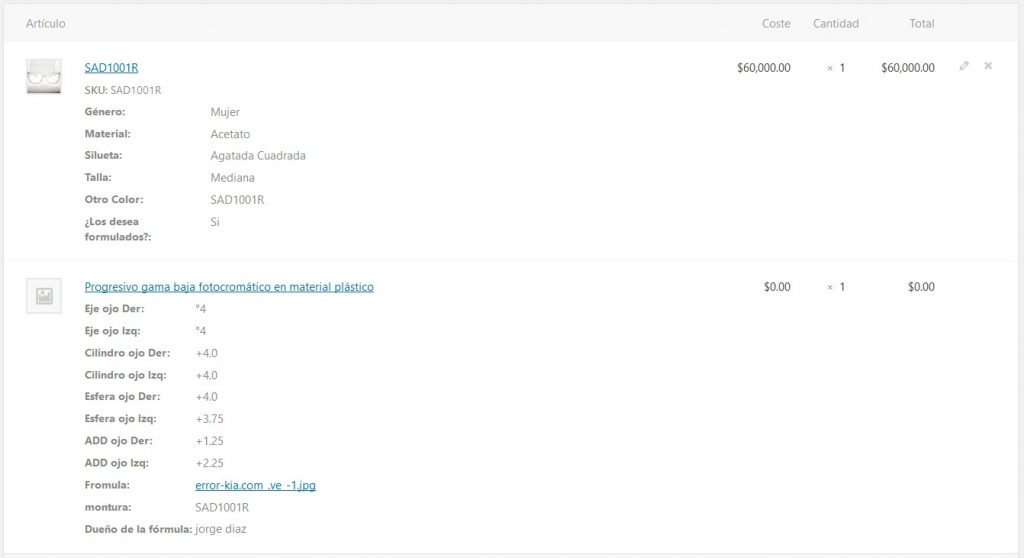Sort by the Artículo column header
1024x558 pixels.
click(46, 23)
